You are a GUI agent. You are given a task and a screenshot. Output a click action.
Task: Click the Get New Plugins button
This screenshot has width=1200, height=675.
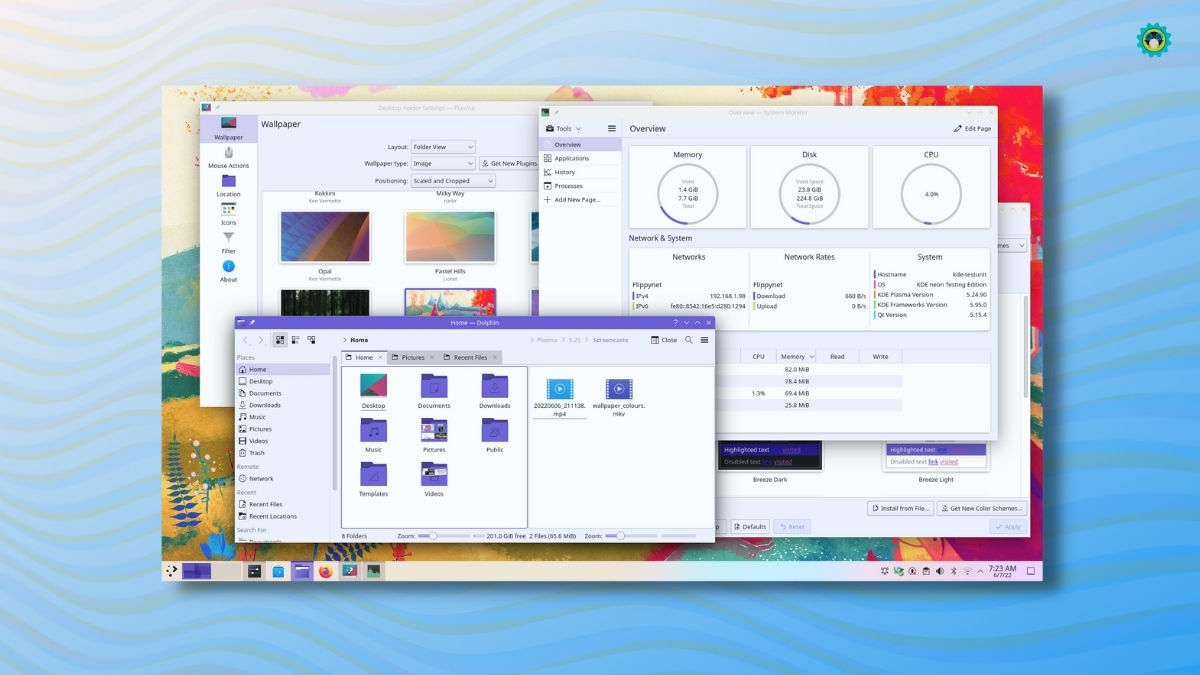[511, 162]
